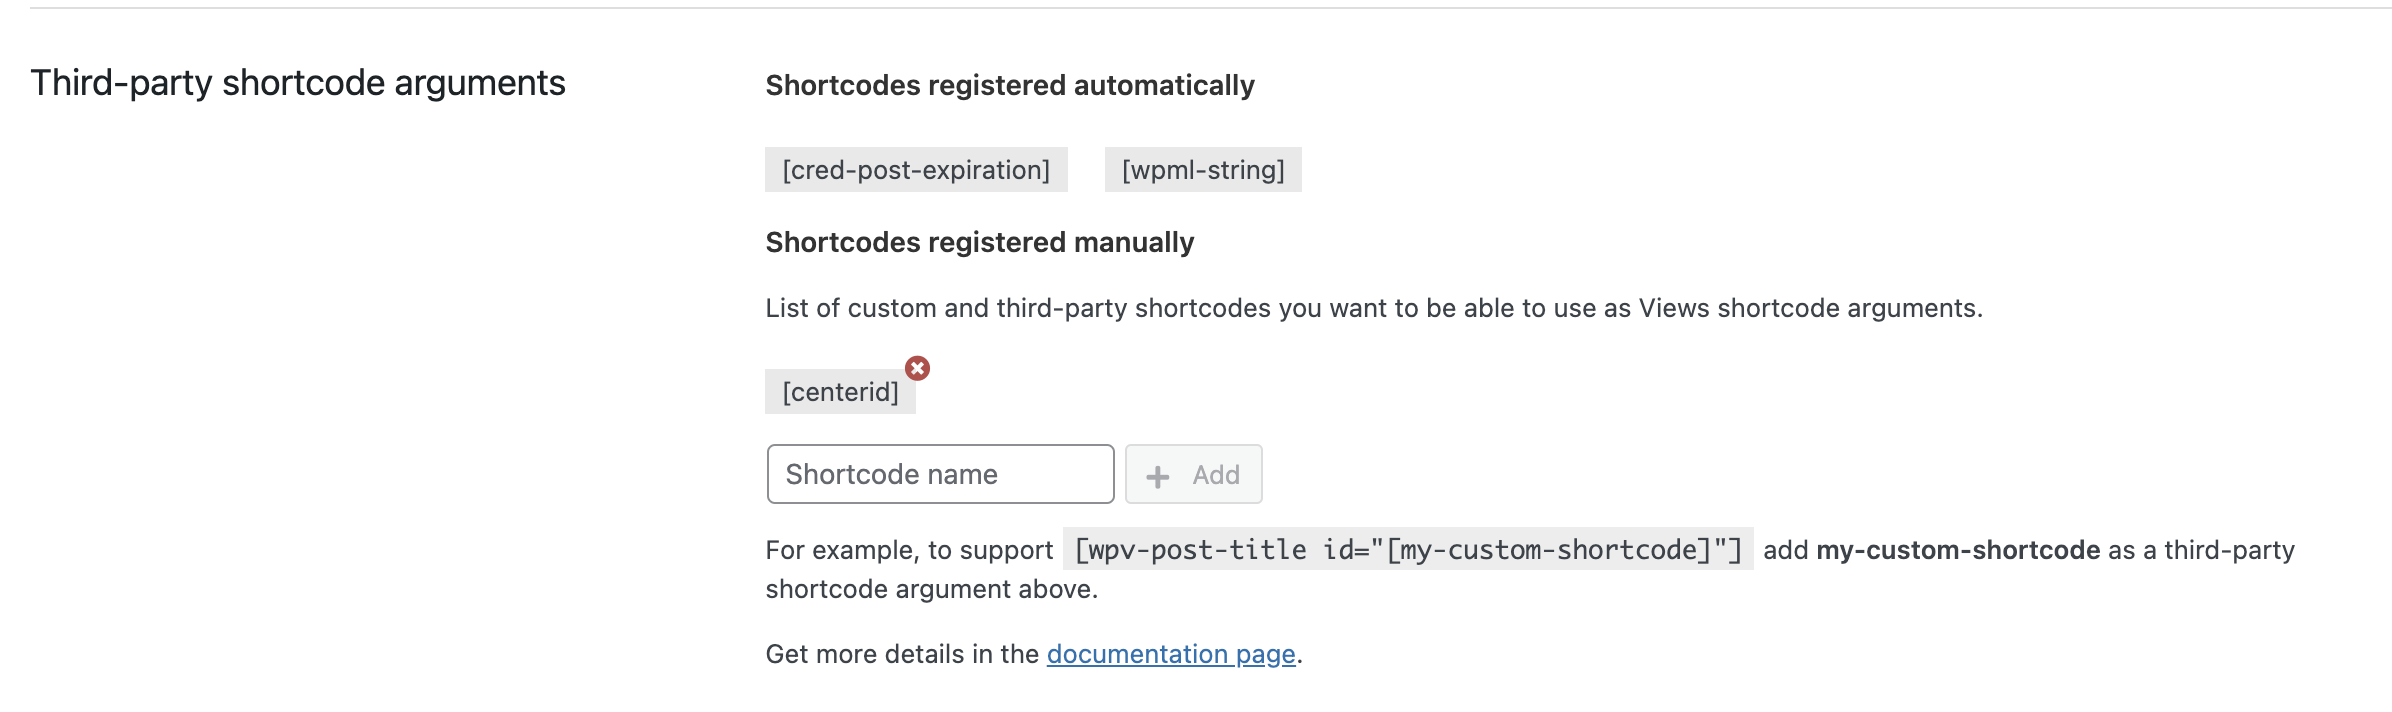The height and width of the screenshot is (712, 2392).
Task: Click the shortcode argument above text line
Action: coord(932,589)
